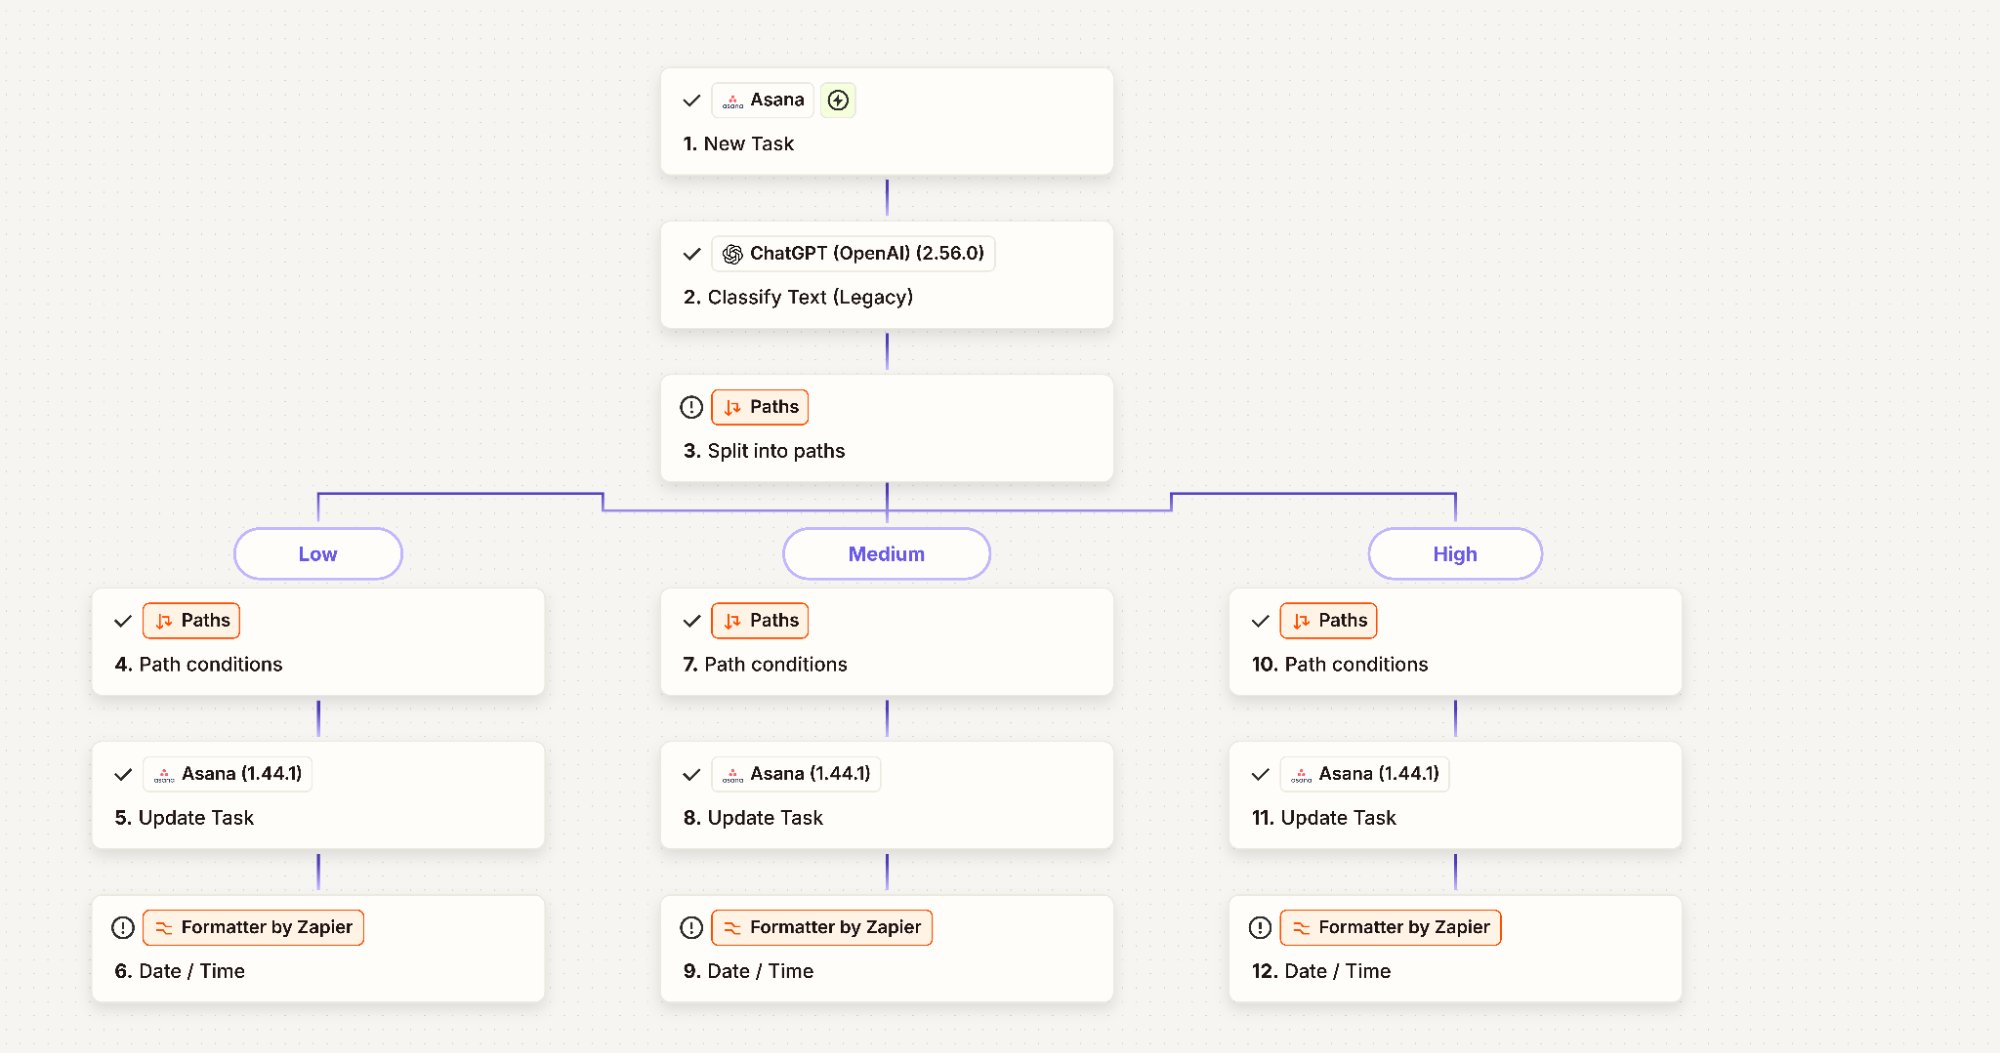Expand step 7 Path conditions card
Image resolution: width=2000 pixels, height=1053 pixels.
click(886, 641)
